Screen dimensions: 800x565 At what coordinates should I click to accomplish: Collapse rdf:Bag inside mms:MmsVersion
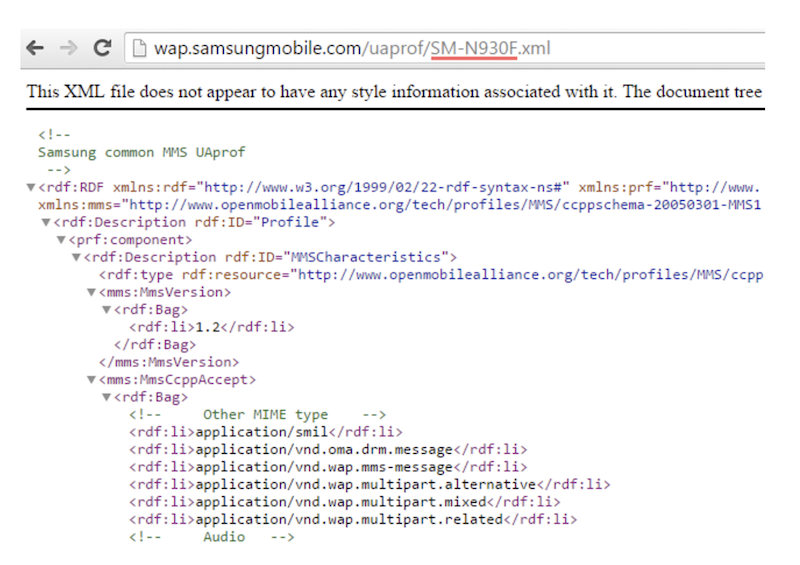point(106,309)
